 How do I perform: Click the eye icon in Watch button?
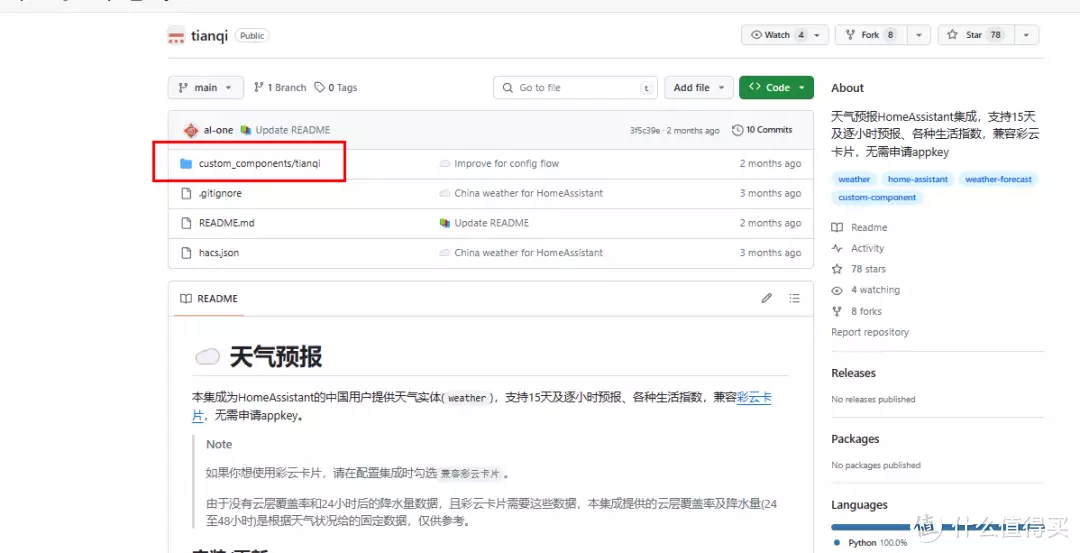[756, 34]
